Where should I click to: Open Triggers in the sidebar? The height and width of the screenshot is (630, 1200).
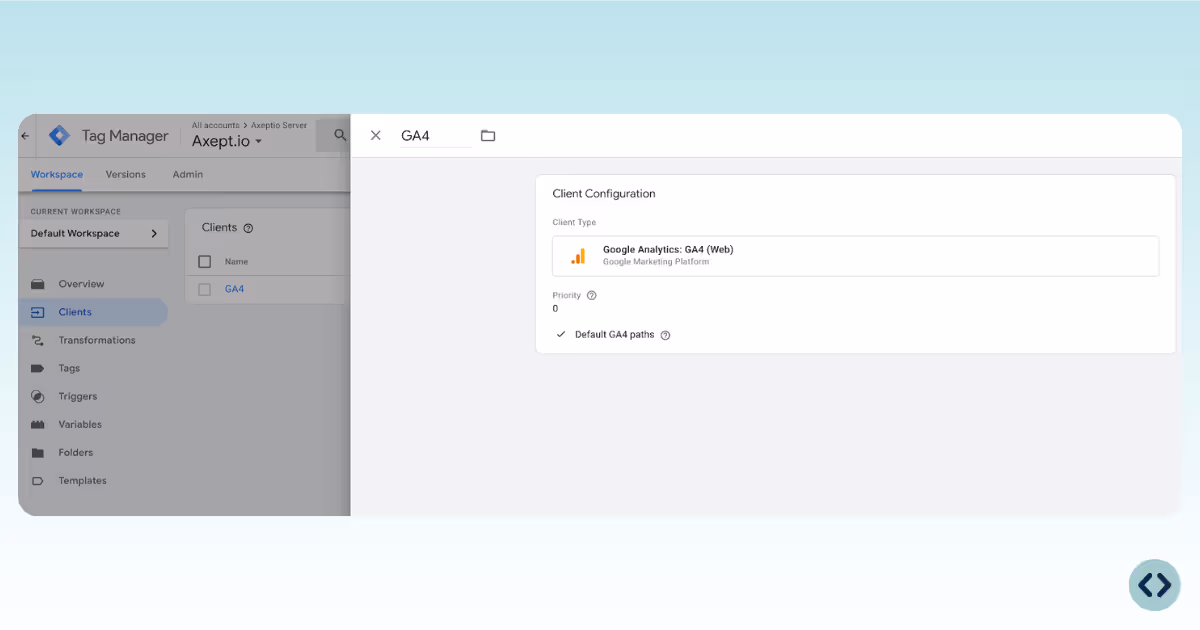[x=78, y=396]
